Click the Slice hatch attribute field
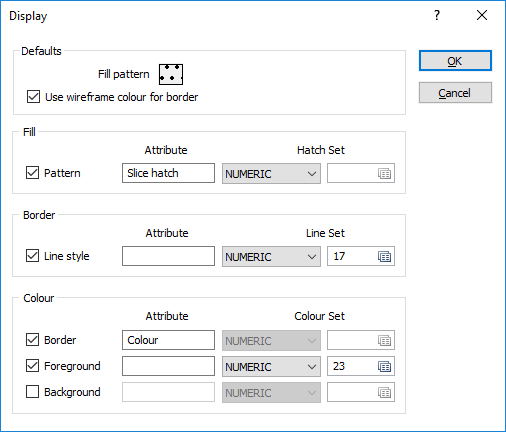The height and width of the screenshot is (432, 506). (168, 173)
